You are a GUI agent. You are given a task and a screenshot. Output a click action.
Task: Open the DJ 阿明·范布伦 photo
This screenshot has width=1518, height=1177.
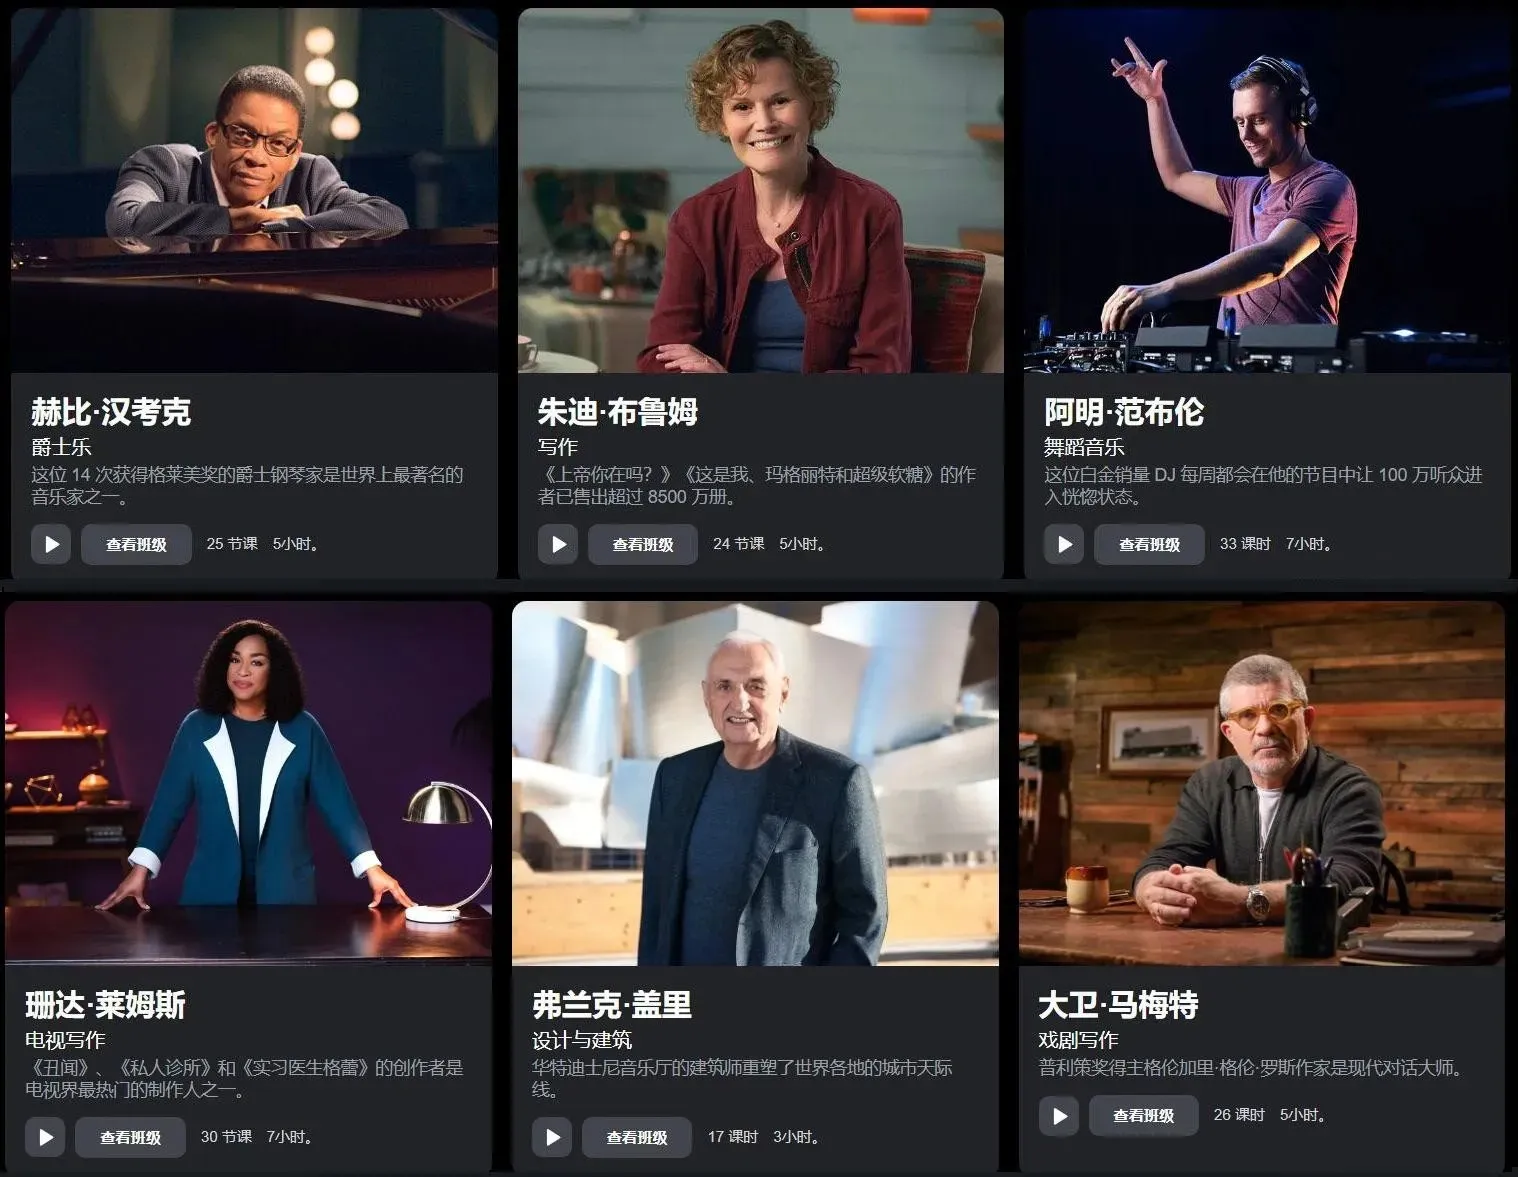1267,190
